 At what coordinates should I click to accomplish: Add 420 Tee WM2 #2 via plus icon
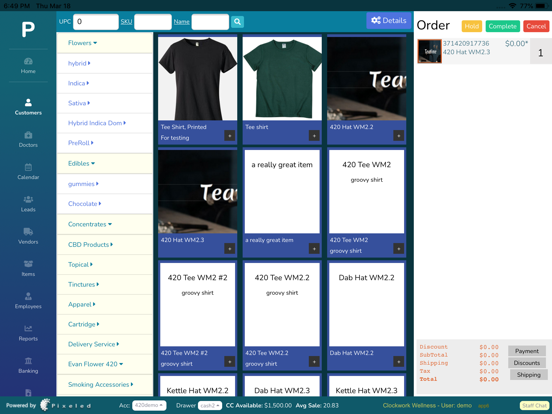pyautogui.click(x=230, y=362)
